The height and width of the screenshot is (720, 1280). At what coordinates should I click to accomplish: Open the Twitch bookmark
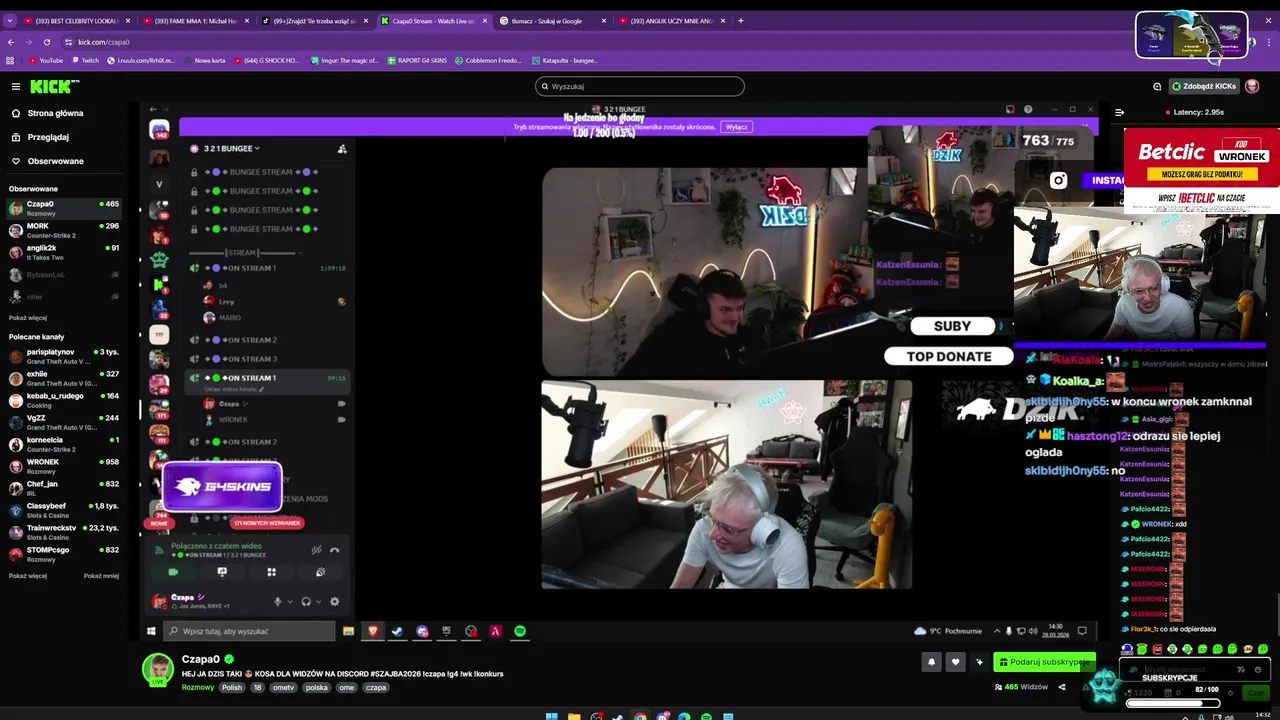85,60
